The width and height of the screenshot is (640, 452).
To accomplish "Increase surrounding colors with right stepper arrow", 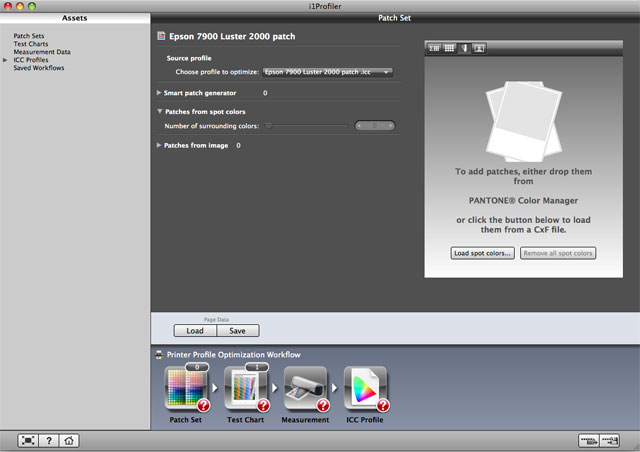I will click(x=391, y=126).
